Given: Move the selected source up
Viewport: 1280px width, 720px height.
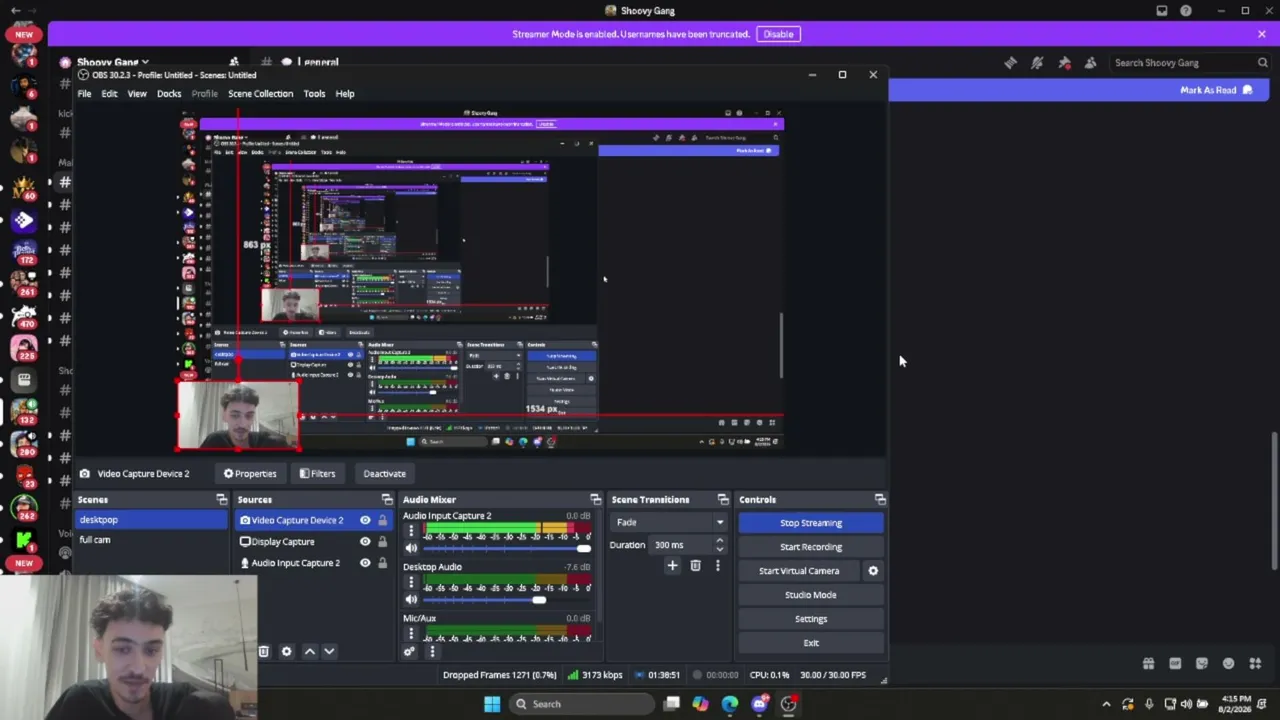Looking at the screenshot, I should tap(310, 651).
